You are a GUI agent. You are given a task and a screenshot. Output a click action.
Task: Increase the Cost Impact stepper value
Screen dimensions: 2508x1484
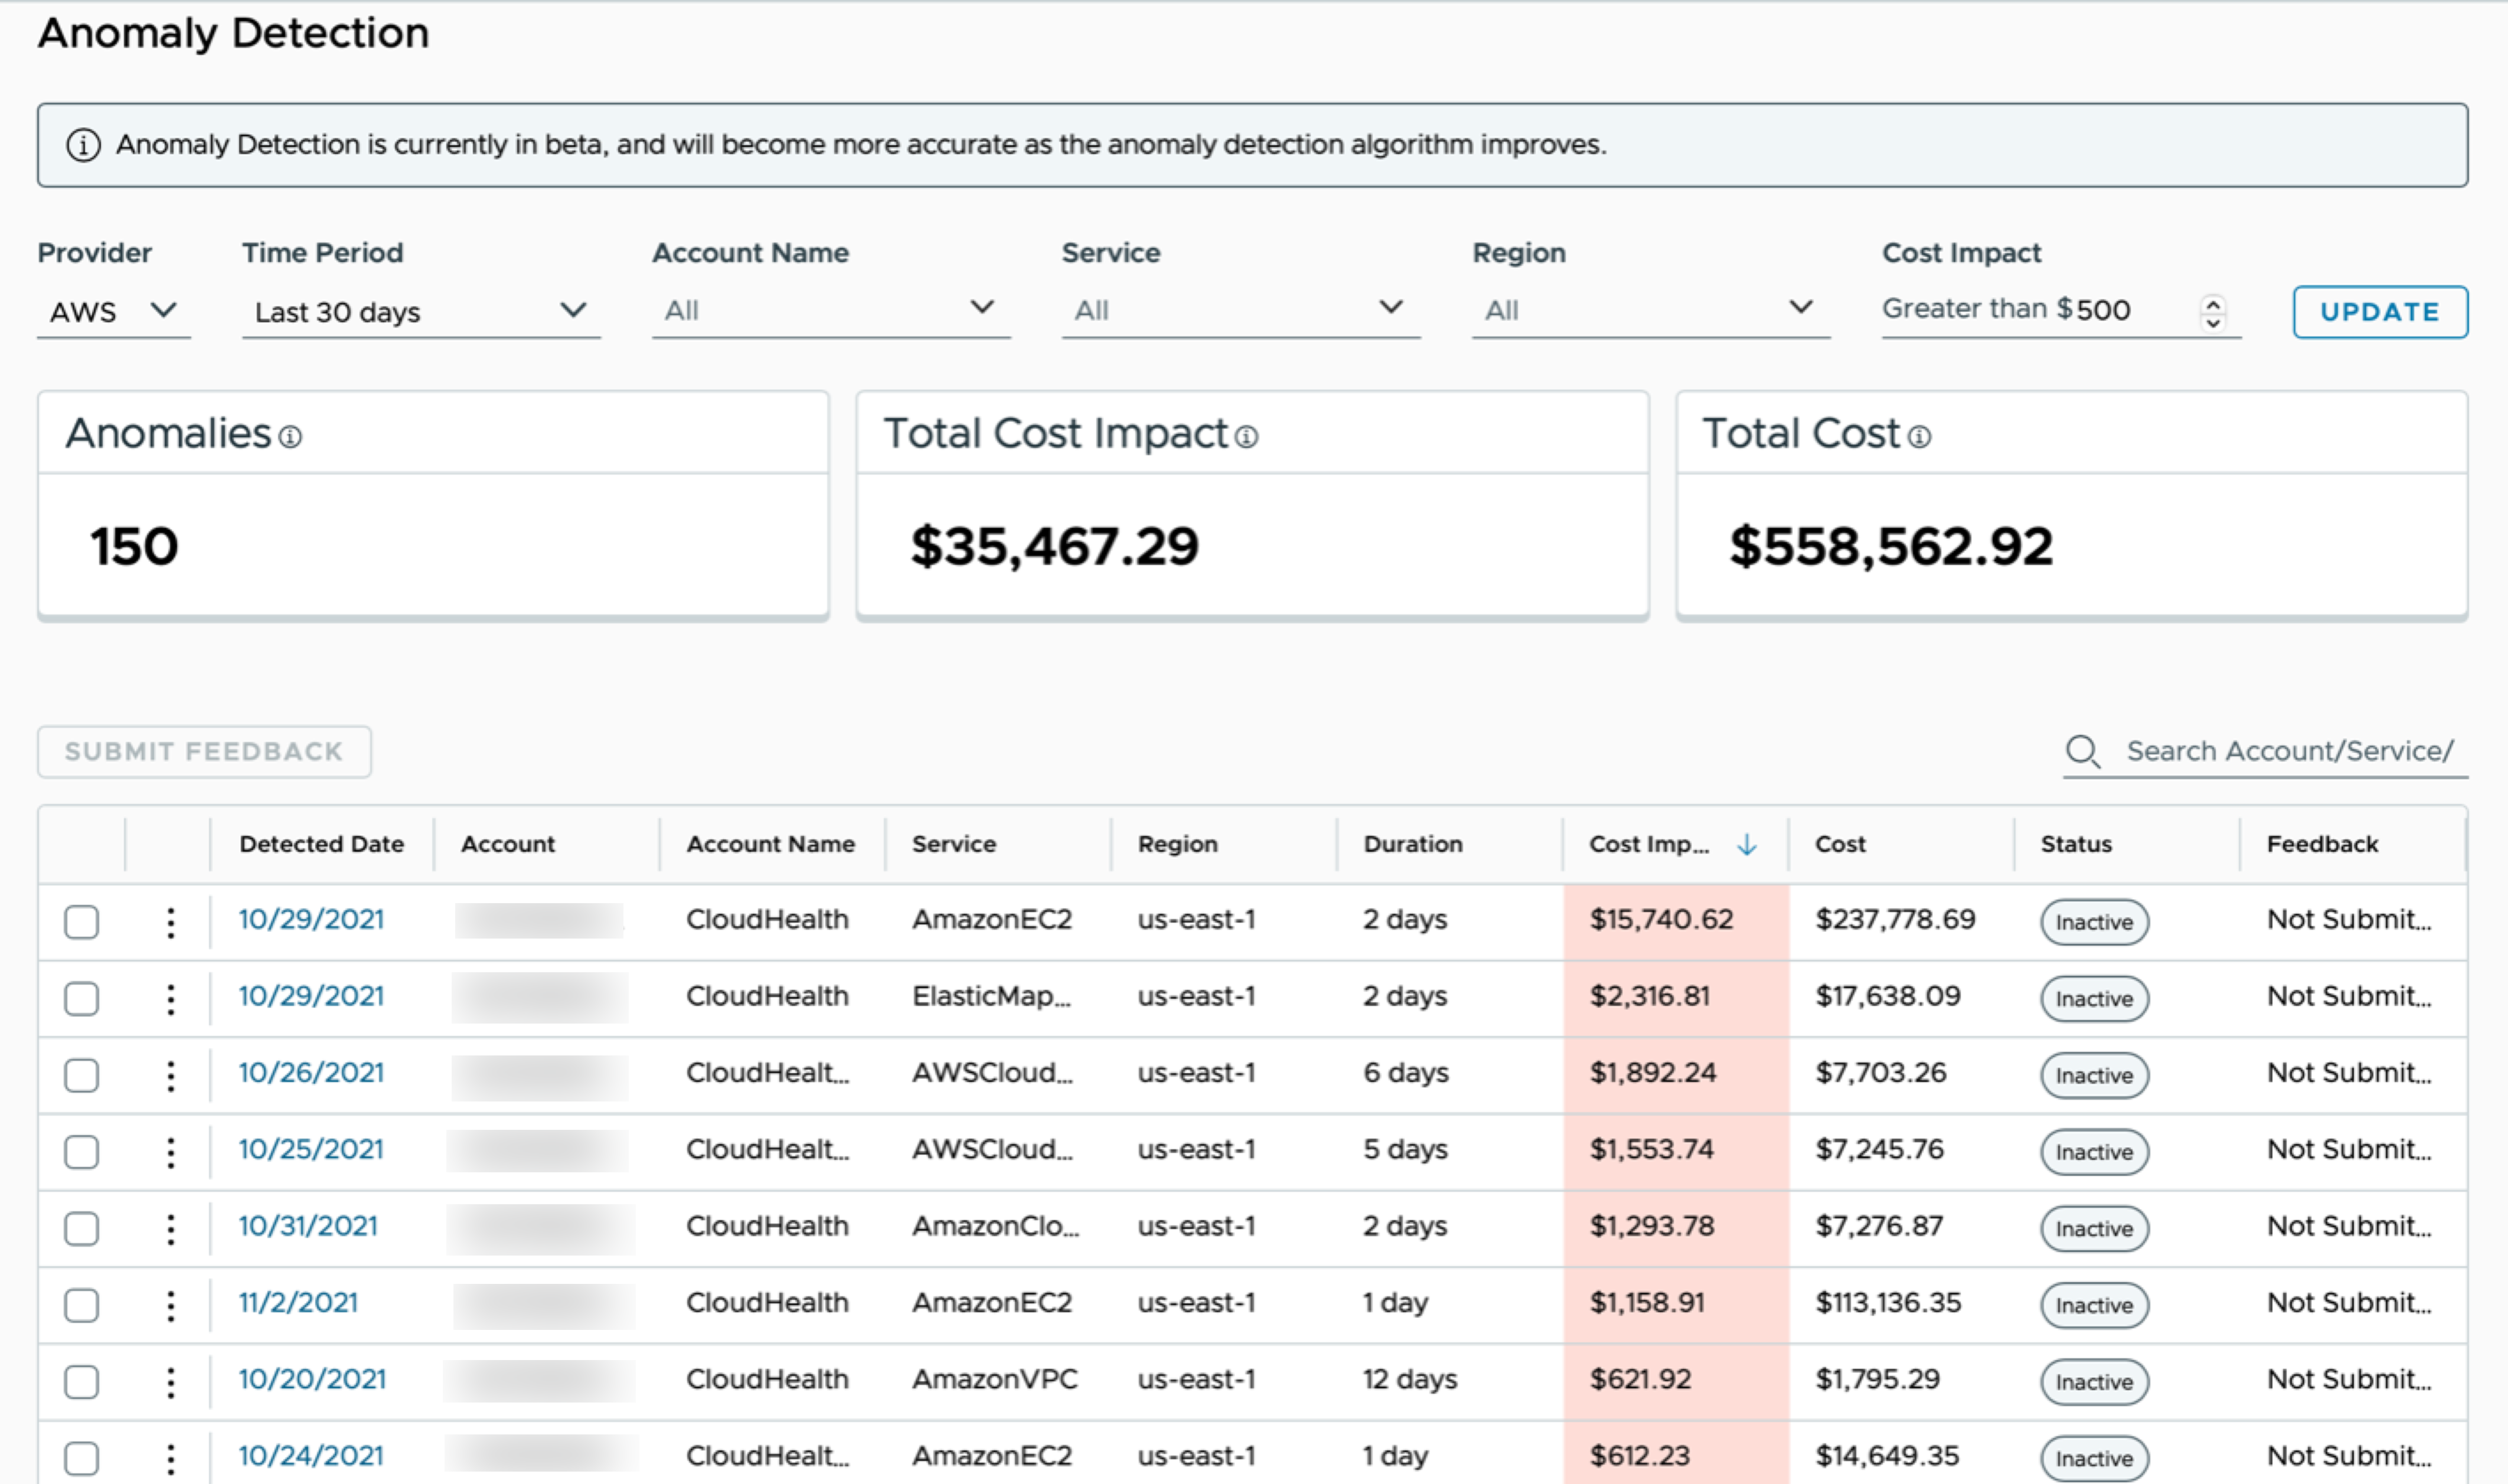(2213, 303)
